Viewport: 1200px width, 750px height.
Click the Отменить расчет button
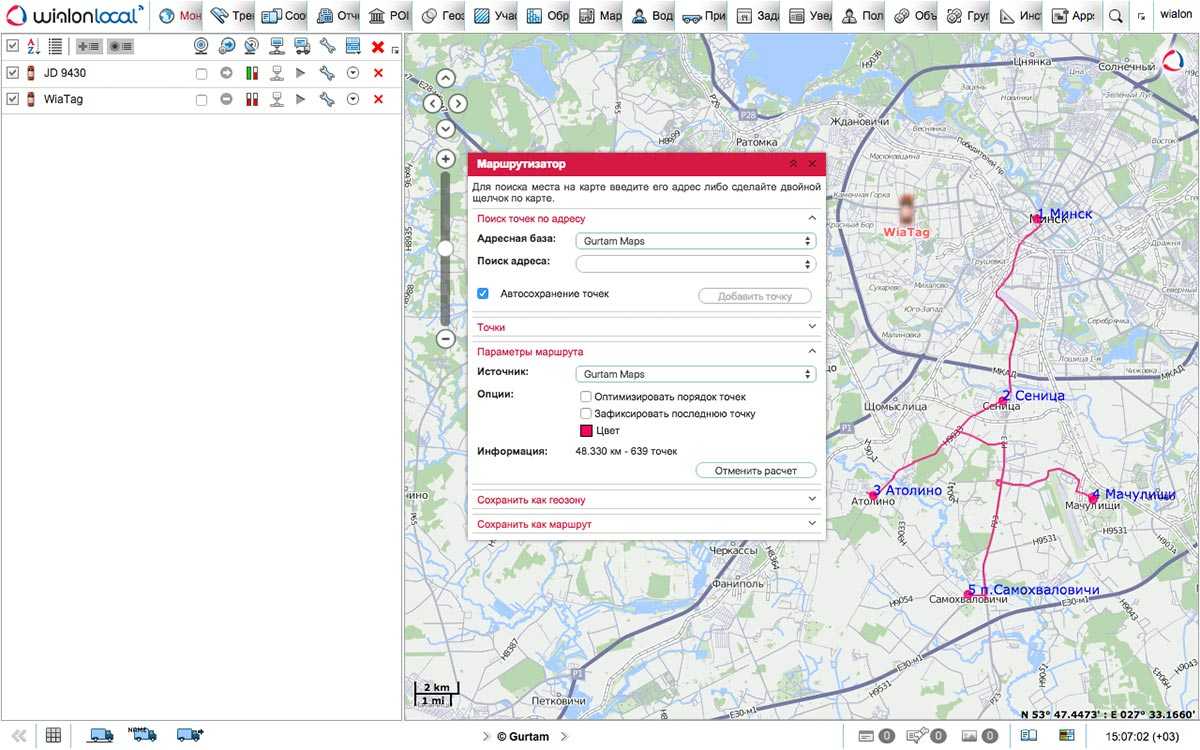click(755, 470)
